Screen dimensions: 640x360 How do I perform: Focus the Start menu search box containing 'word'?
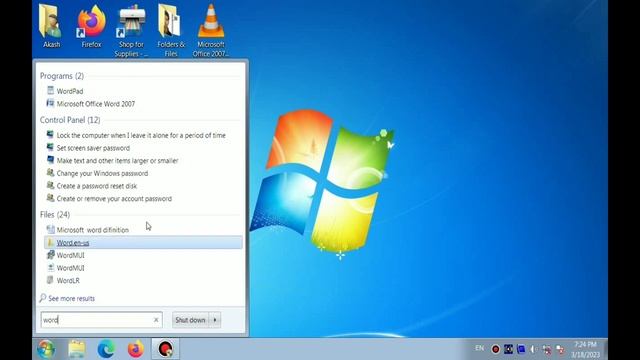point(101,320)
